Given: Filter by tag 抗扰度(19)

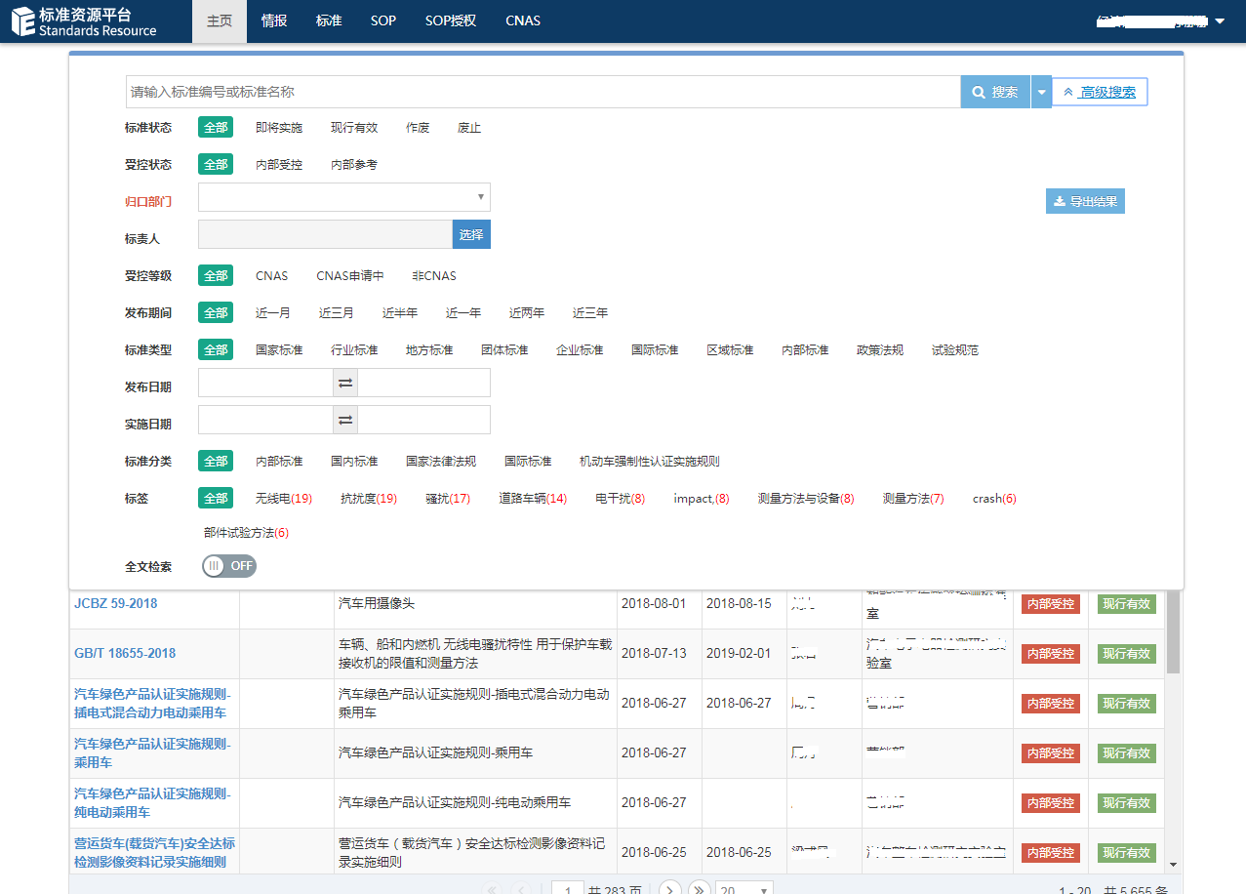Looking at the screenshot, I should click(369, 498).
